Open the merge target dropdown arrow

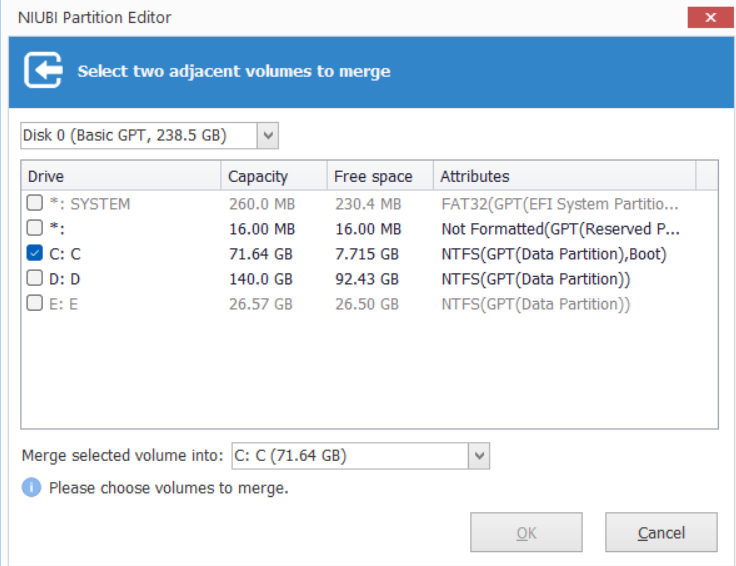point(479,456)
